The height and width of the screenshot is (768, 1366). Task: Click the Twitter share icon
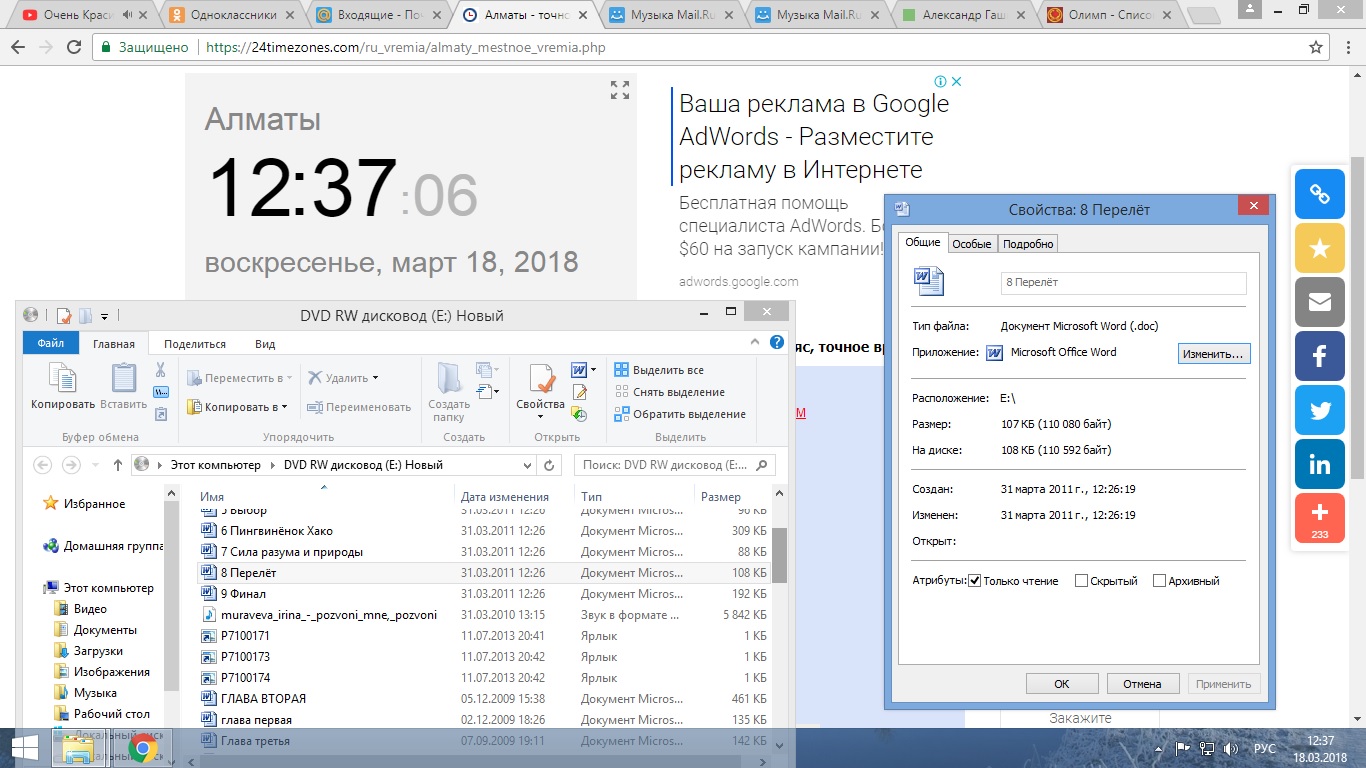(1320, 410)
